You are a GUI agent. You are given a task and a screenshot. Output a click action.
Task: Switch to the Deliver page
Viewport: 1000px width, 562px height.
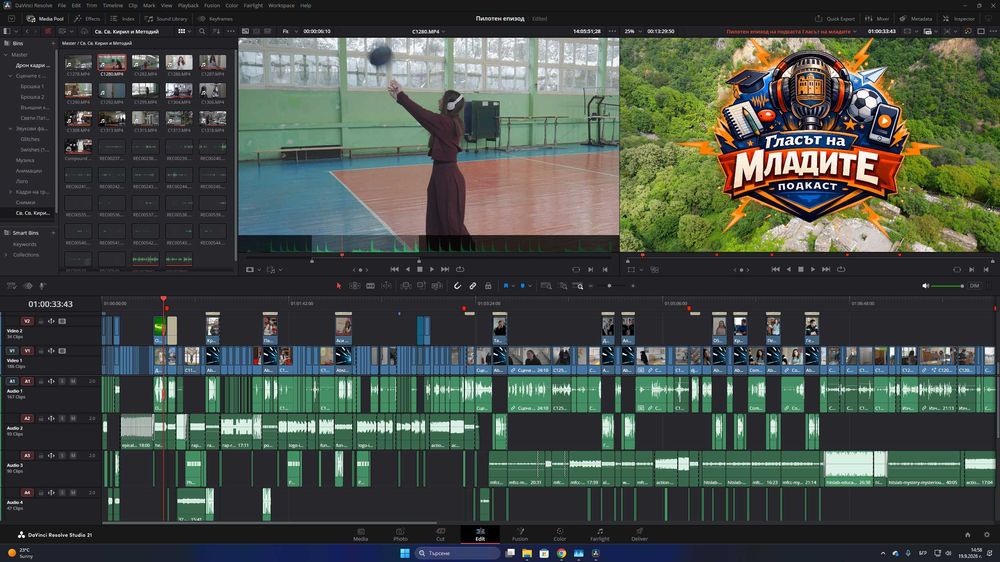pyautogui.click(x=640, y=535)
